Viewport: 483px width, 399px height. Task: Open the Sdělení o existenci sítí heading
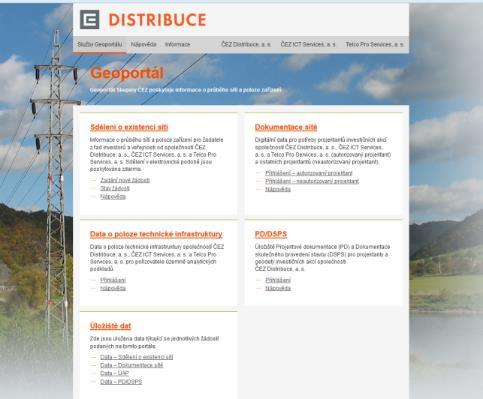[129, 127]
